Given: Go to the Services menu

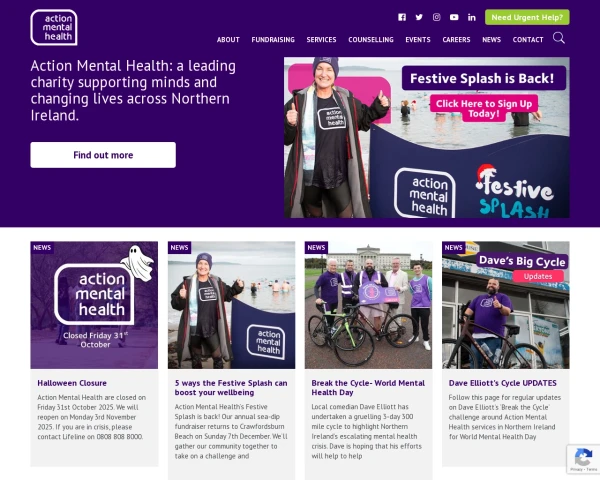Looking at the screenshot, I should tap(321, 40).
